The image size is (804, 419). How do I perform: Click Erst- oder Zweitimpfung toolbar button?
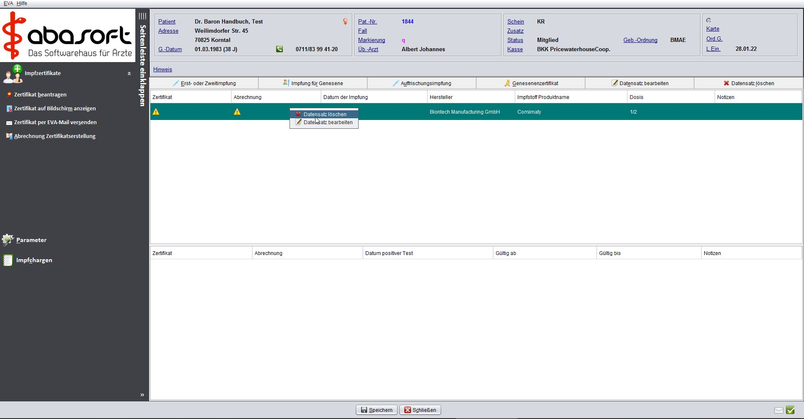(204, 83)
